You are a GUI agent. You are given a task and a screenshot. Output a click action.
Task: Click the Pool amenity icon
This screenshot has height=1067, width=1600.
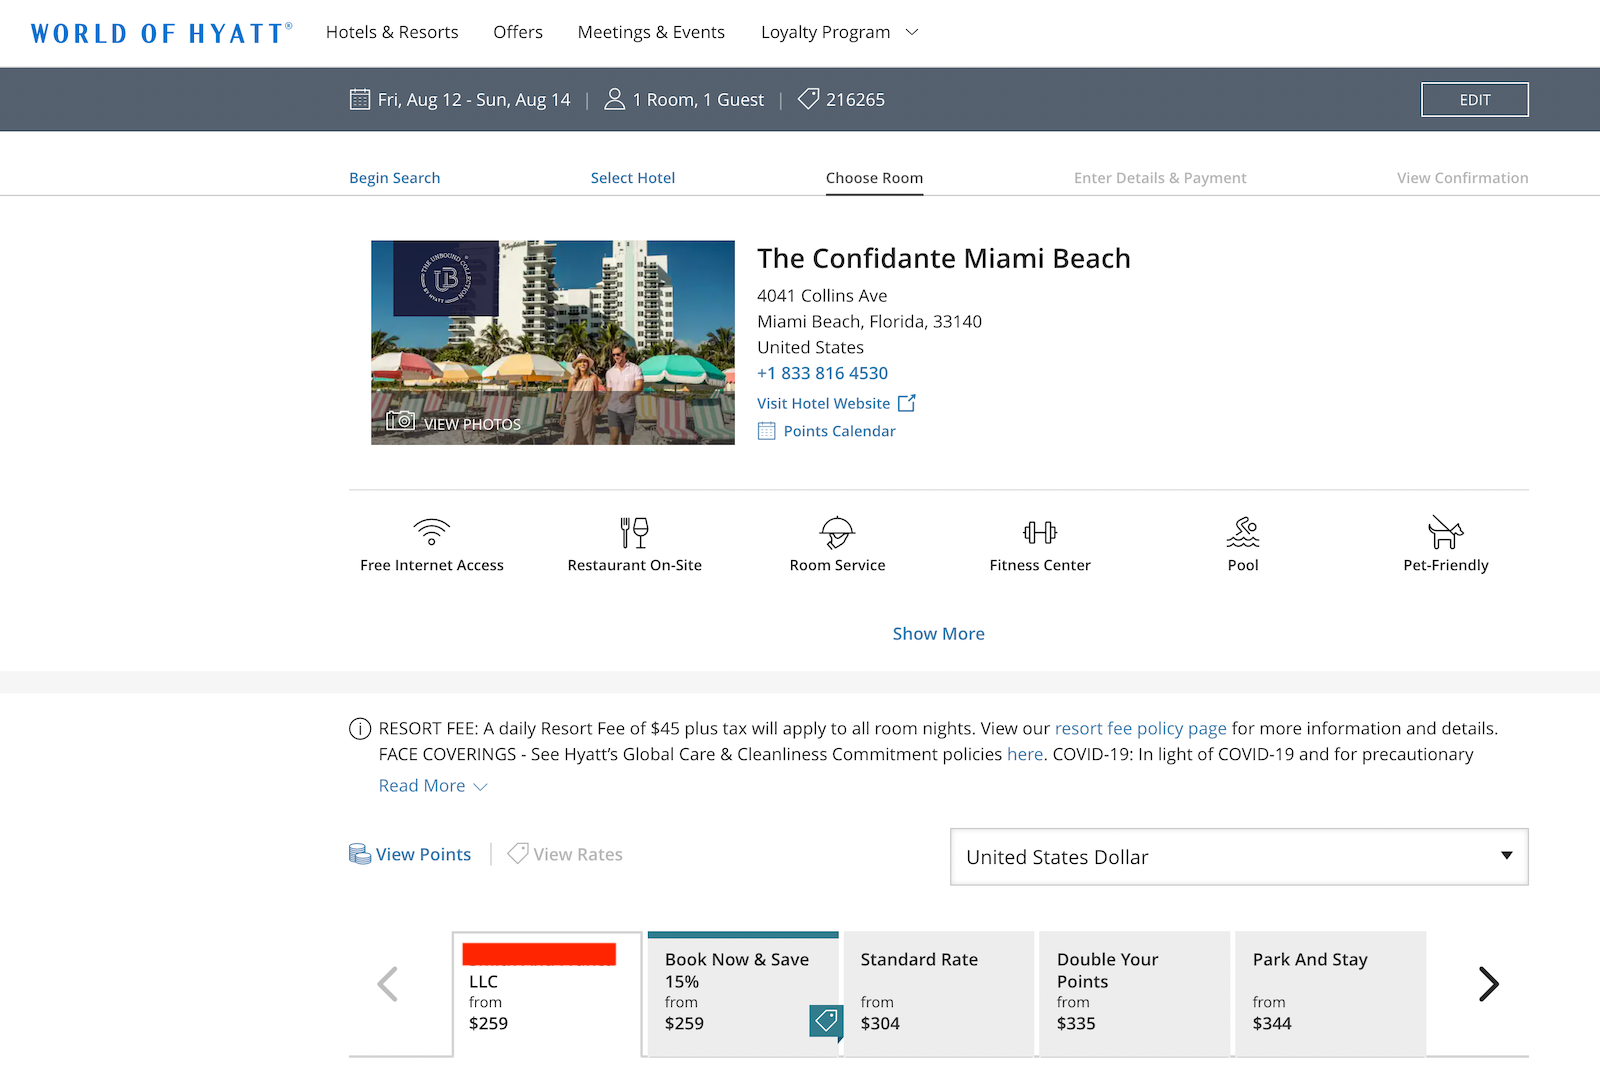[1243, 534]
